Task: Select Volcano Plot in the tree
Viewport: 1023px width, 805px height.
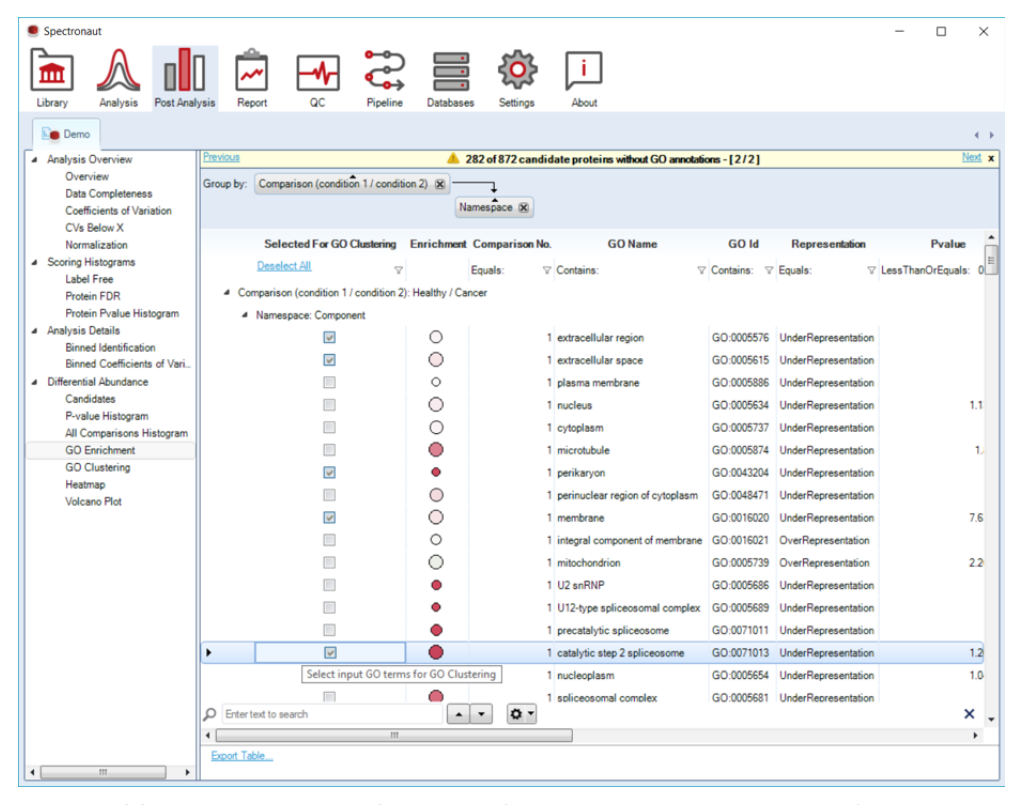Action: tap(93, 502)
